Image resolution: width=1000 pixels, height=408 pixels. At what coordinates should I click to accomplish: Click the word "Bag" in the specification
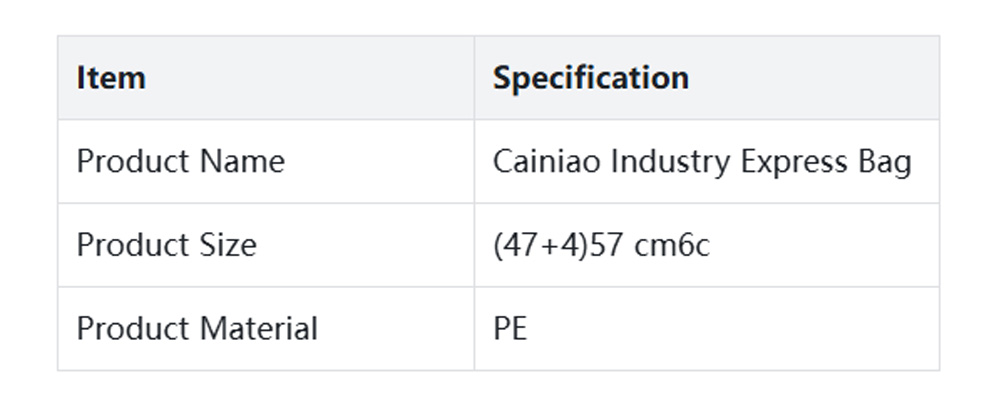click(x=885, y=162)
